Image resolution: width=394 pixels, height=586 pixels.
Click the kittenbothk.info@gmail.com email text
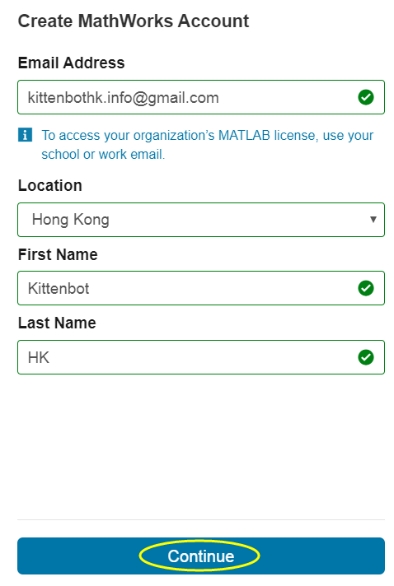coord(123,98)
